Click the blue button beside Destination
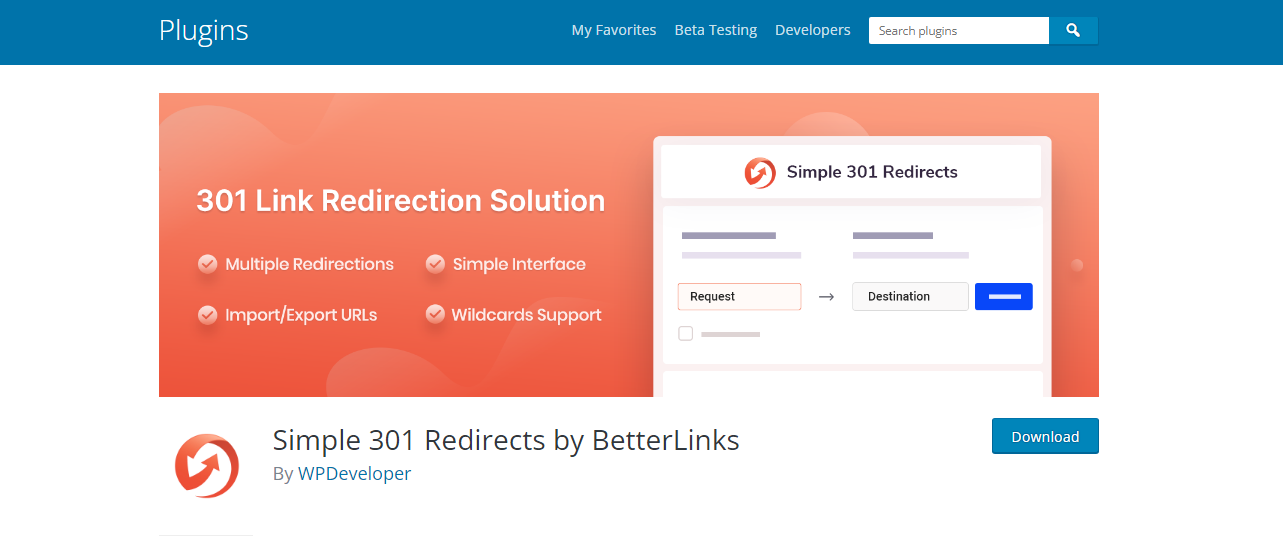 pyautogui.click(x=1004, y=296)
